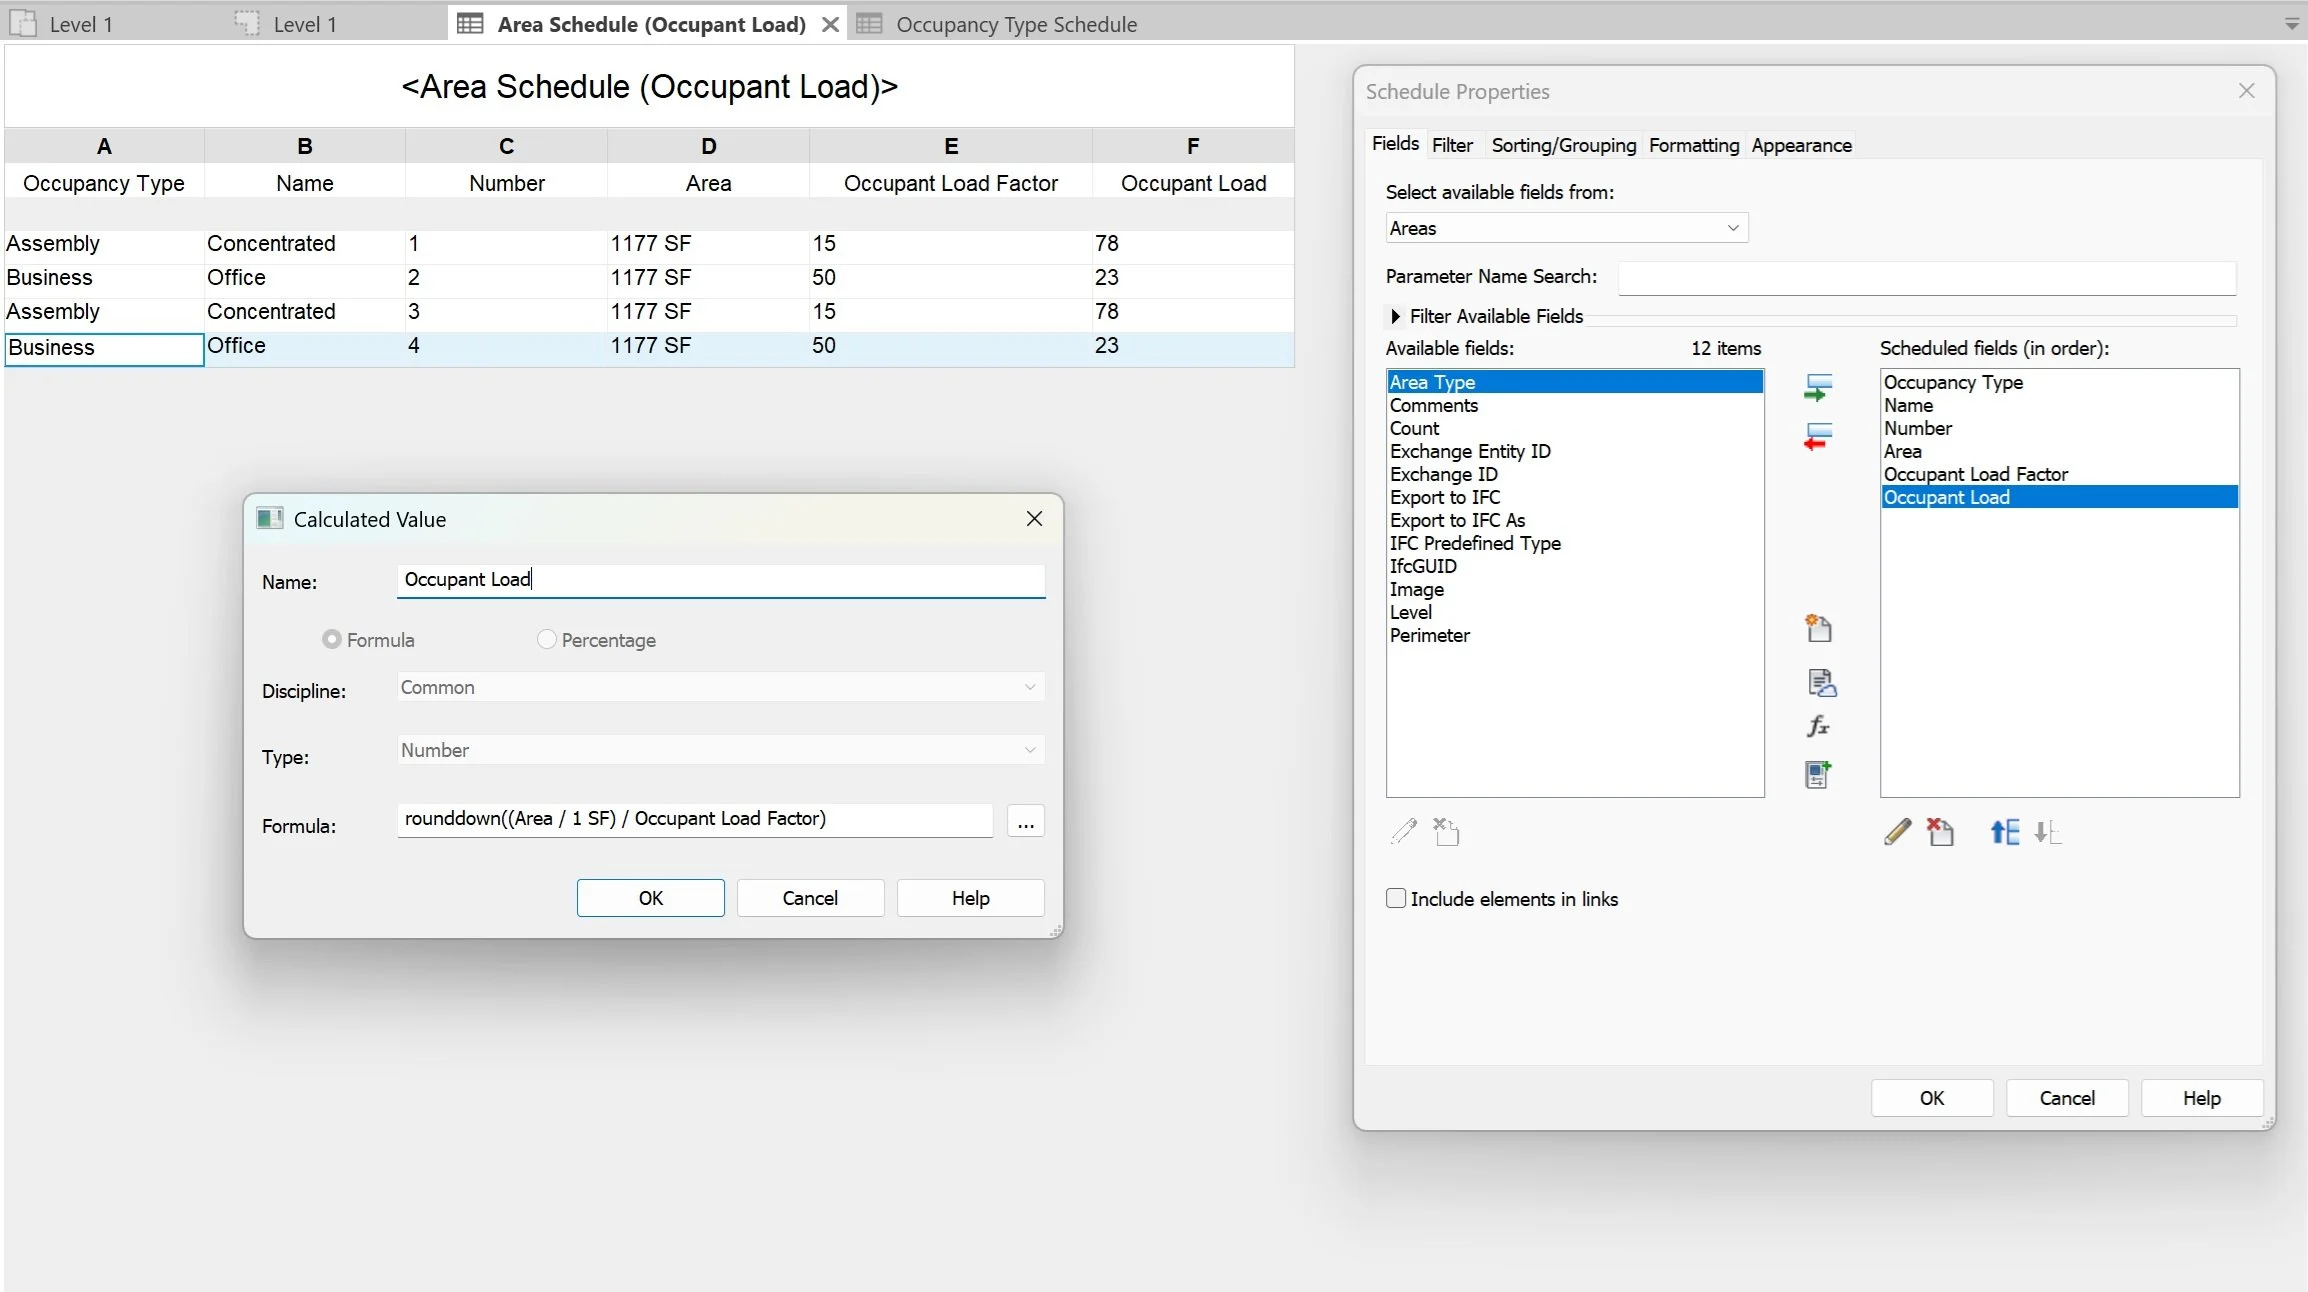Select Export to IFC As field
2308x1292 pixels.
click(x=1574, y=520)
